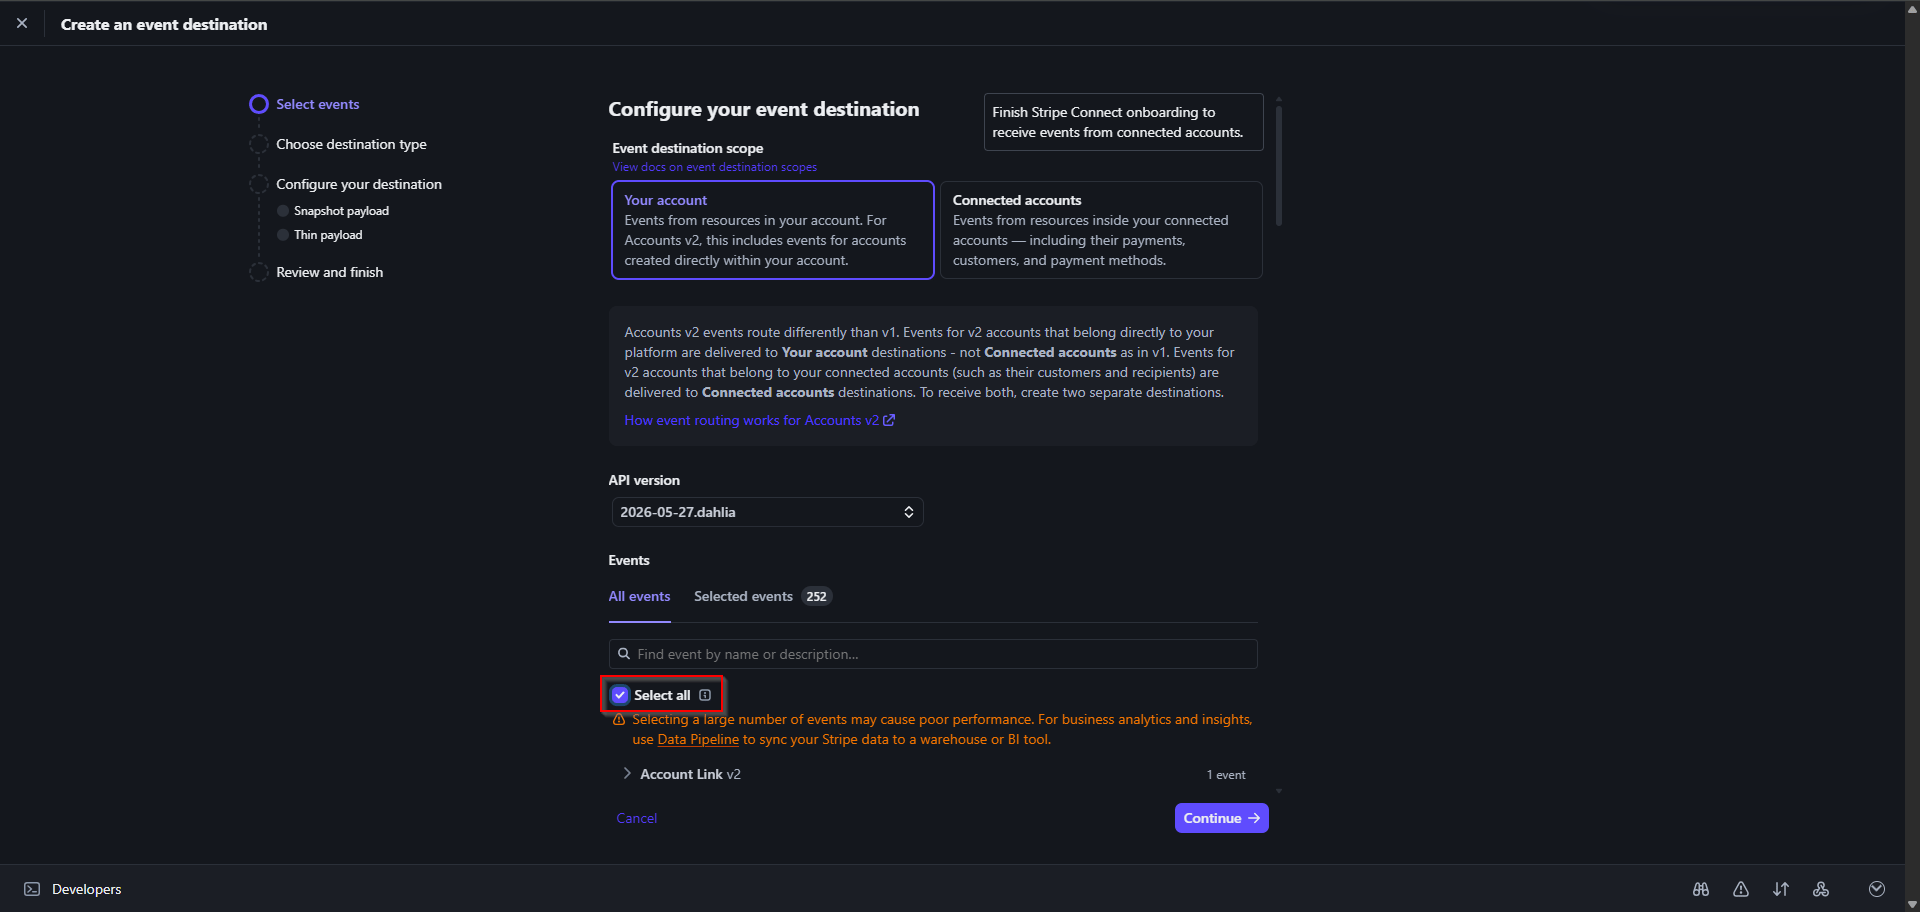1920x912 pixels.
Task: Select the Thin payload sub-step
Action: pos(328,235)
